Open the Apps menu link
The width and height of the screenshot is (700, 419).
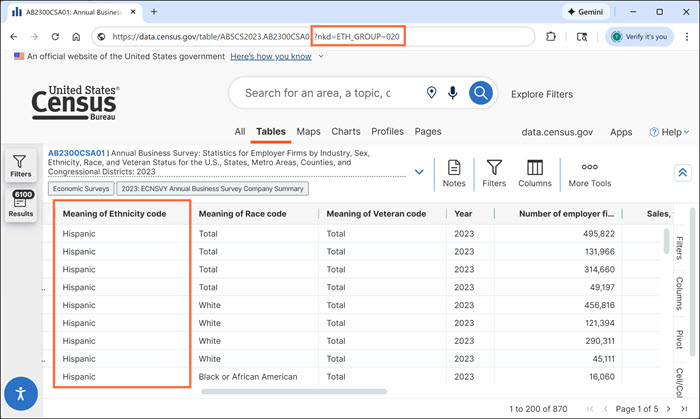pyautogui.click(x=621, y=132)
